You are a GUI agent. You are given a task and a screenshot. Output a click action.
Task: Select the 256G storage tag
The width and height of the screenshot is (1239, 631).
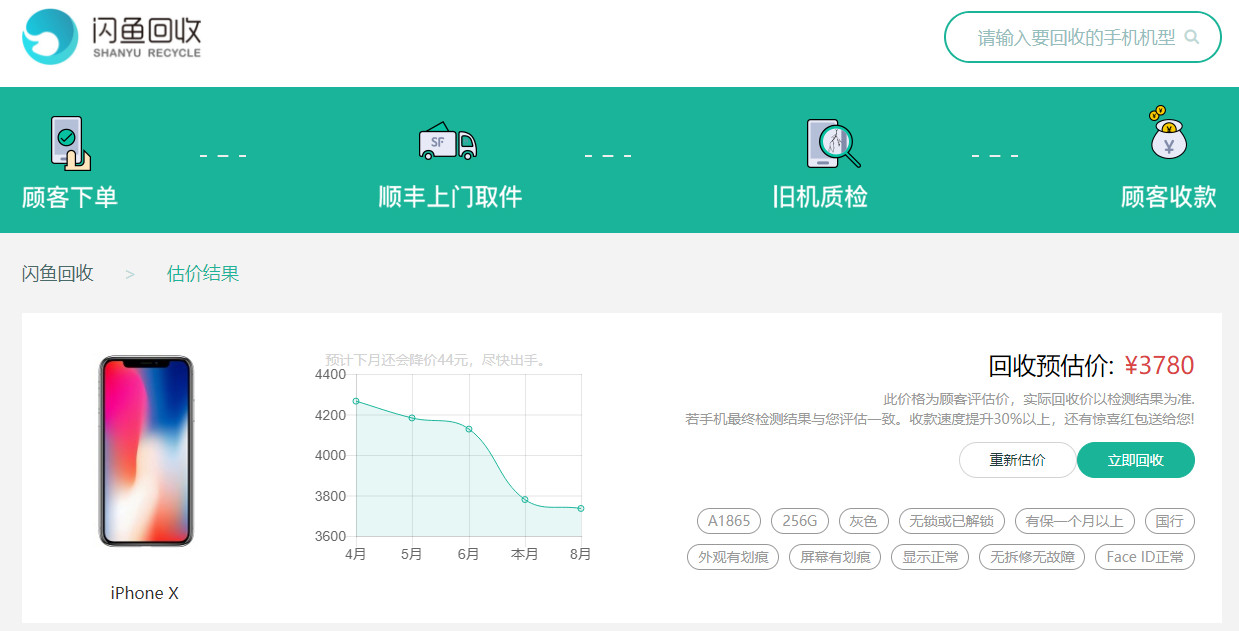point(800,521)
